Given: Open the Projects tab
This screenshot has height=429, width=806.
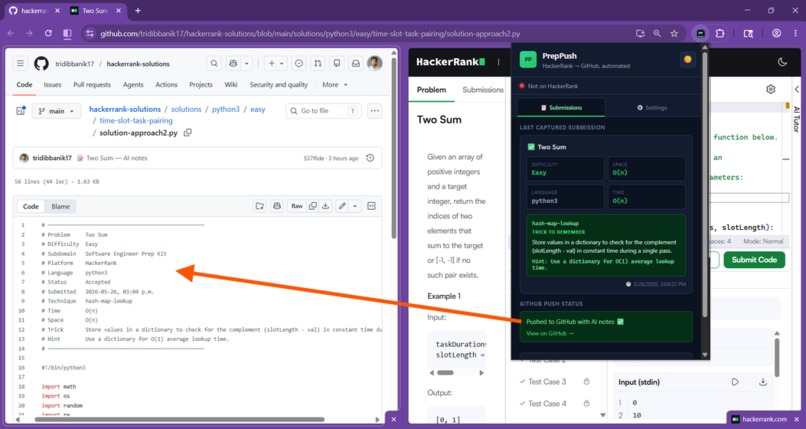Looking at the screenshot, I should (x=200, y=85).
